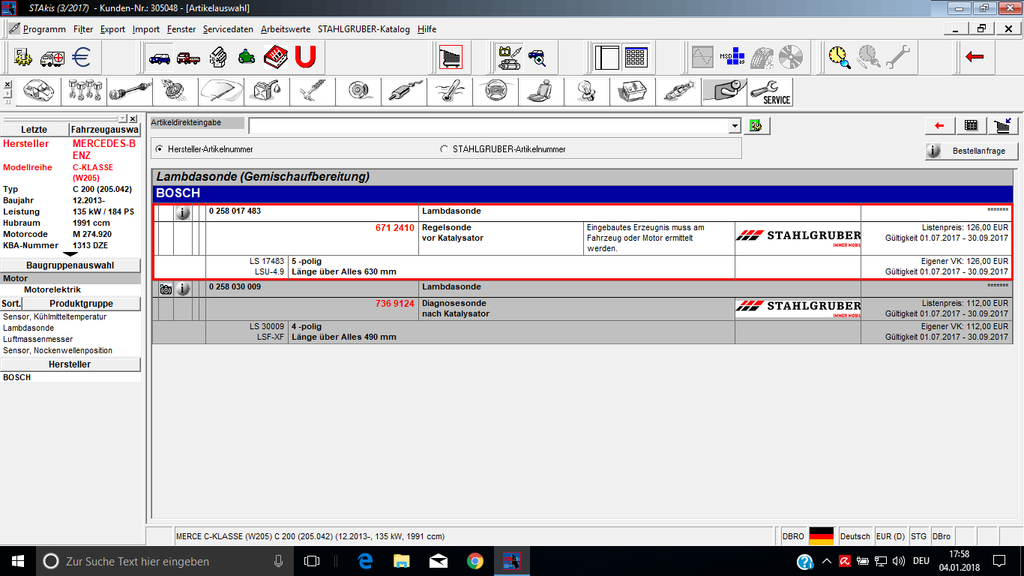Select Hersteller-Artikelnummer radio option

pos(159,149)
